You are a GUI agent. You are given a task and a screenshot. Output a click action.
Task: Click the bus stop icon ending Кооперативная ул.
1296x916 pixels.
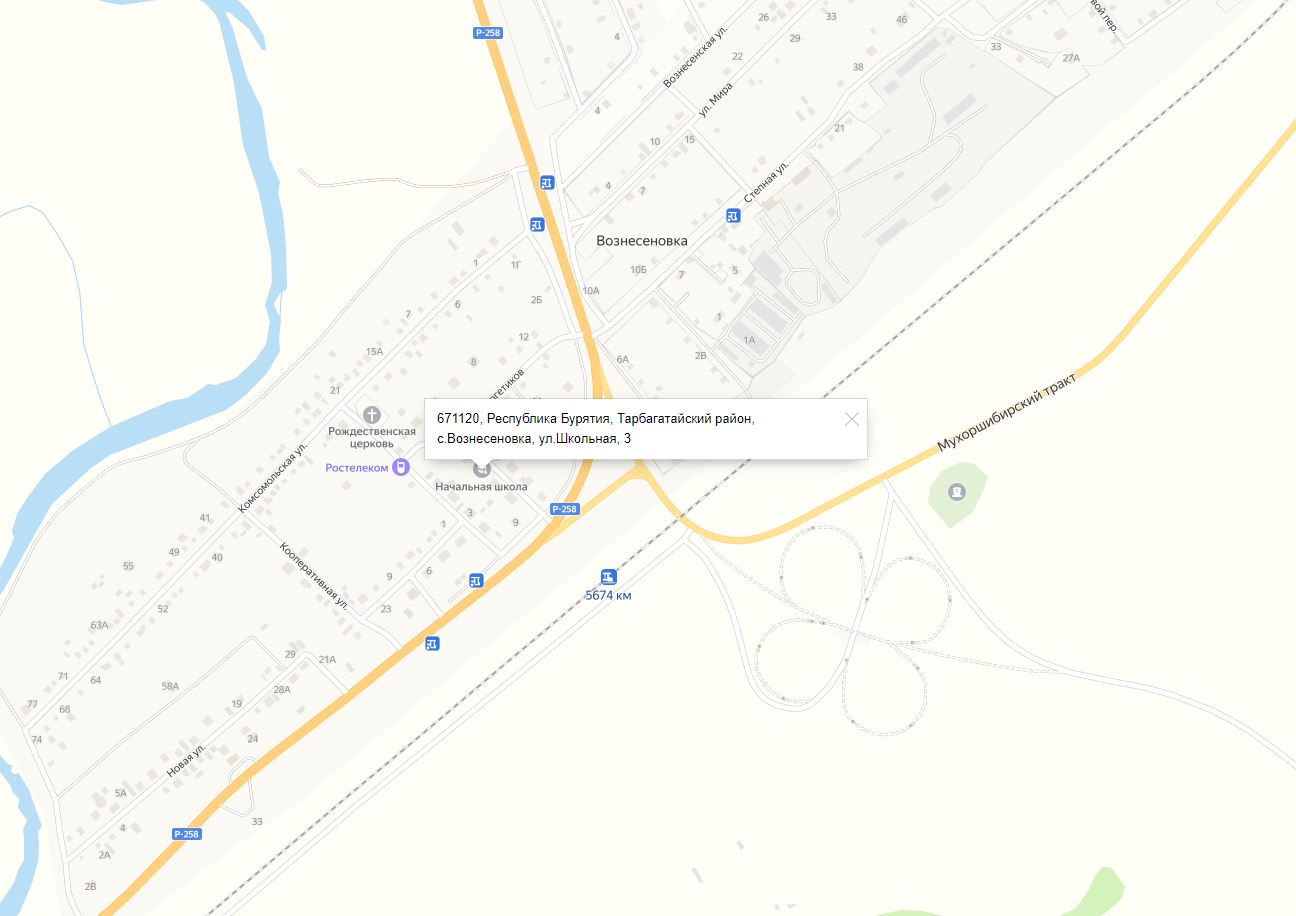pyautogui.click(x=432, y=643)
